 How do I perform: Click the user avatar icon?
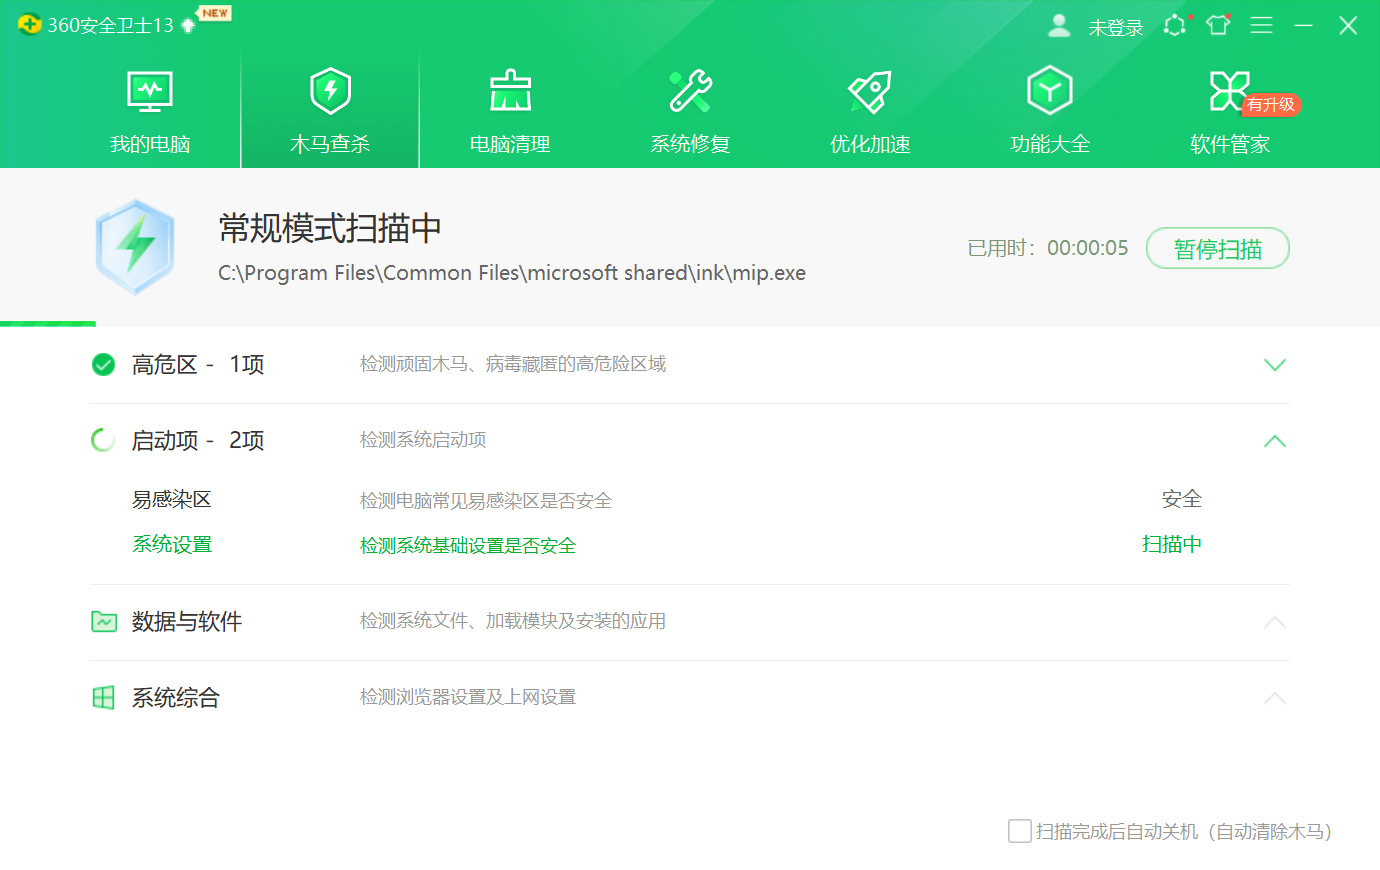[x=1059, y=25]
